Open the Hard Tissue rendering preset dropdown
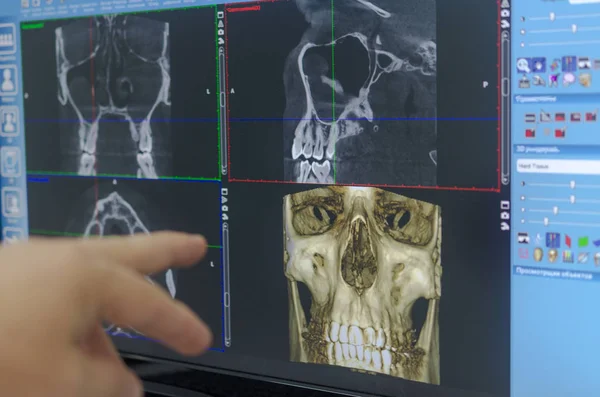The width and height of the screenshot is (600, 397). coord(558,167)
